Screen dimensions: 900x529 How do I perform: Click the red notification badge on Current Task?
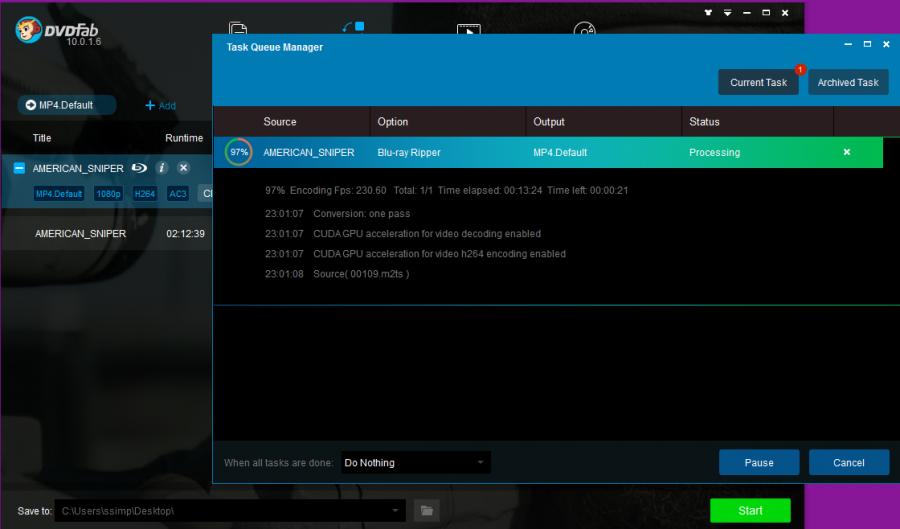[x=800, y=69]
